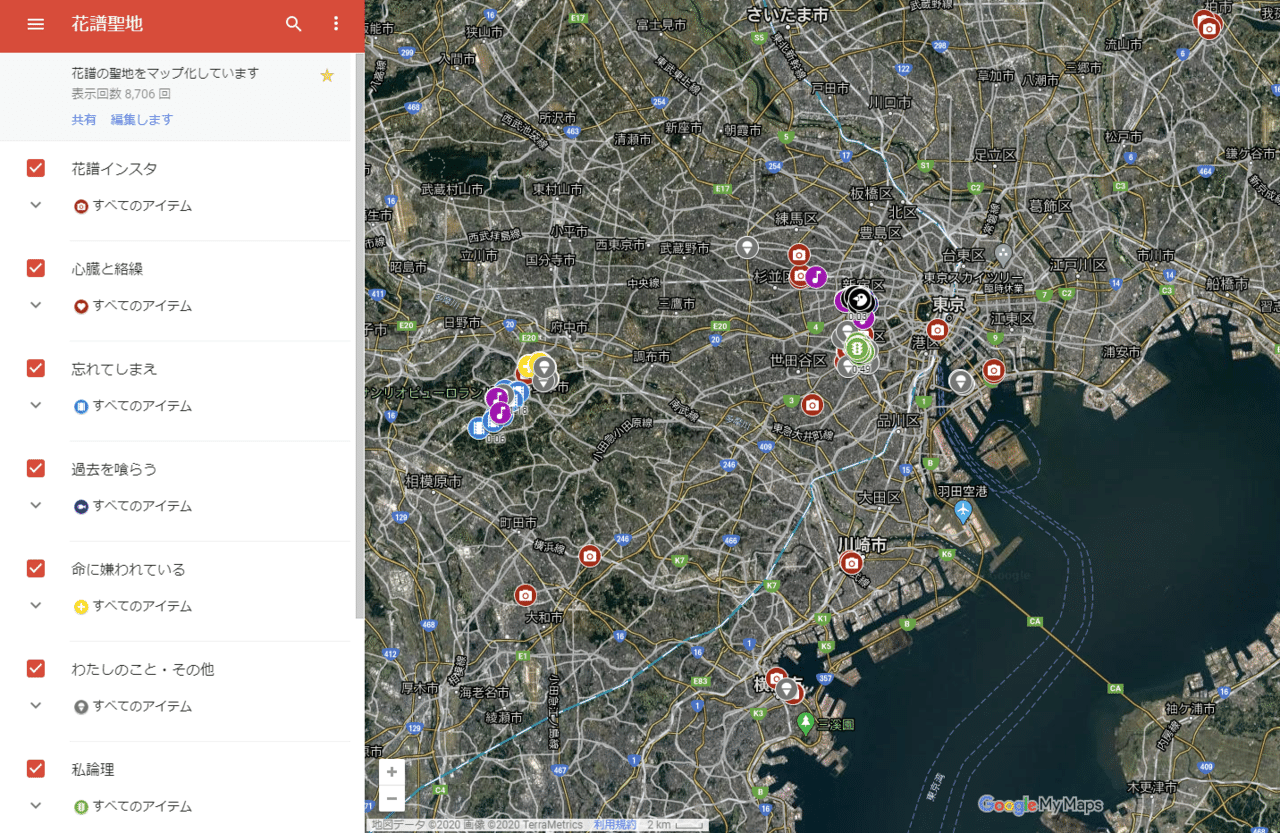Uncheck the 私論理 layer checkbox
The image size is (1280, 833).
click(36, 768)
